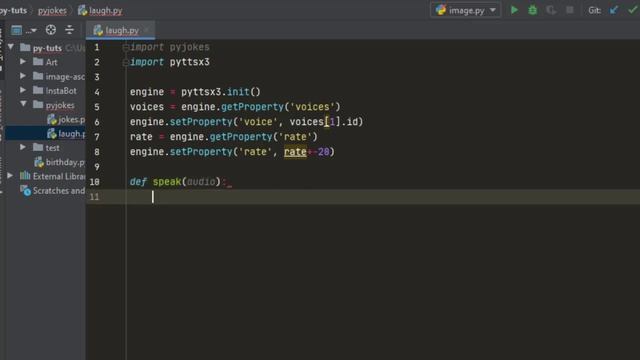Click the Git commit checkmark icon

pyautogui.click(x=633, y=10)
